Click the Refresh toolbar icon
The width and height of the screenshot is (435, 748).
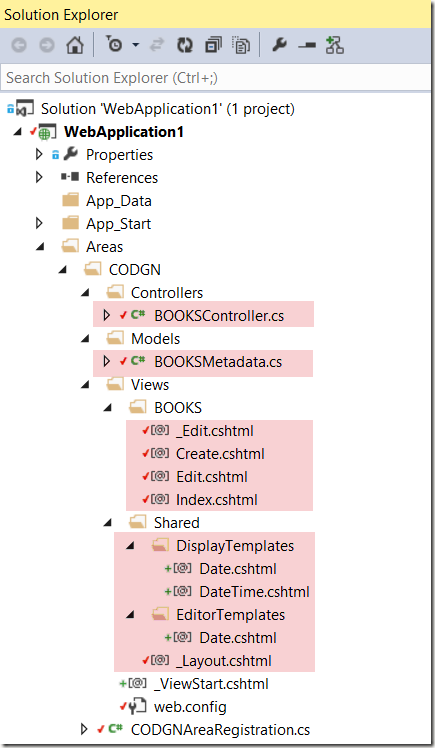(x=185, y=45)
